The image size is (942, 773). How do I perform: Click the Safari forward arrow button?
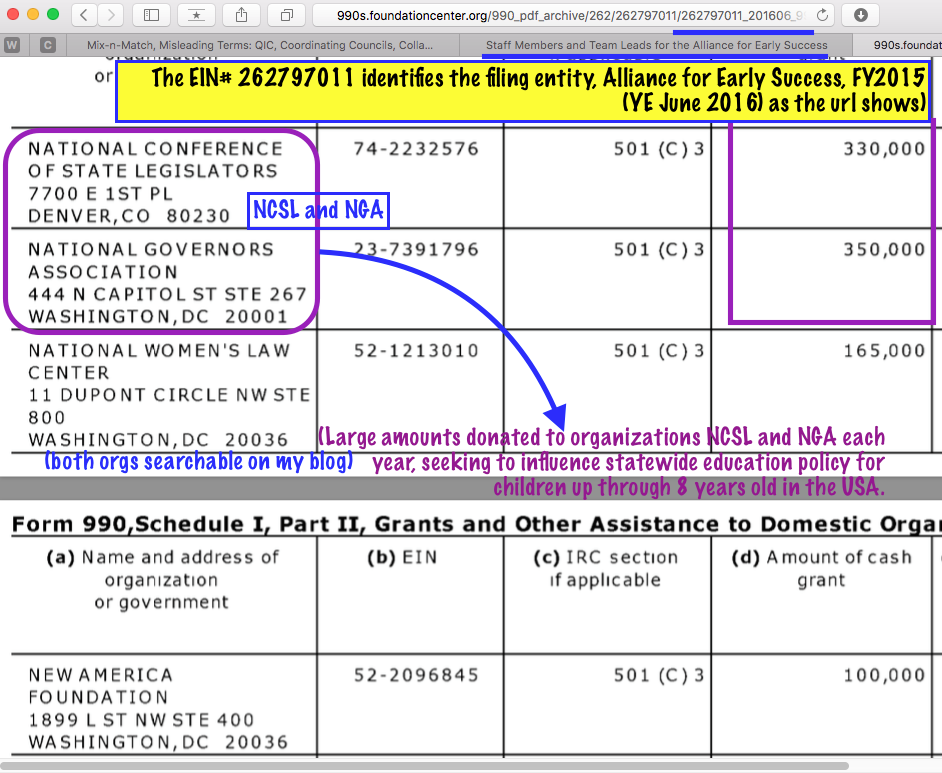click(x=111, y=15)
